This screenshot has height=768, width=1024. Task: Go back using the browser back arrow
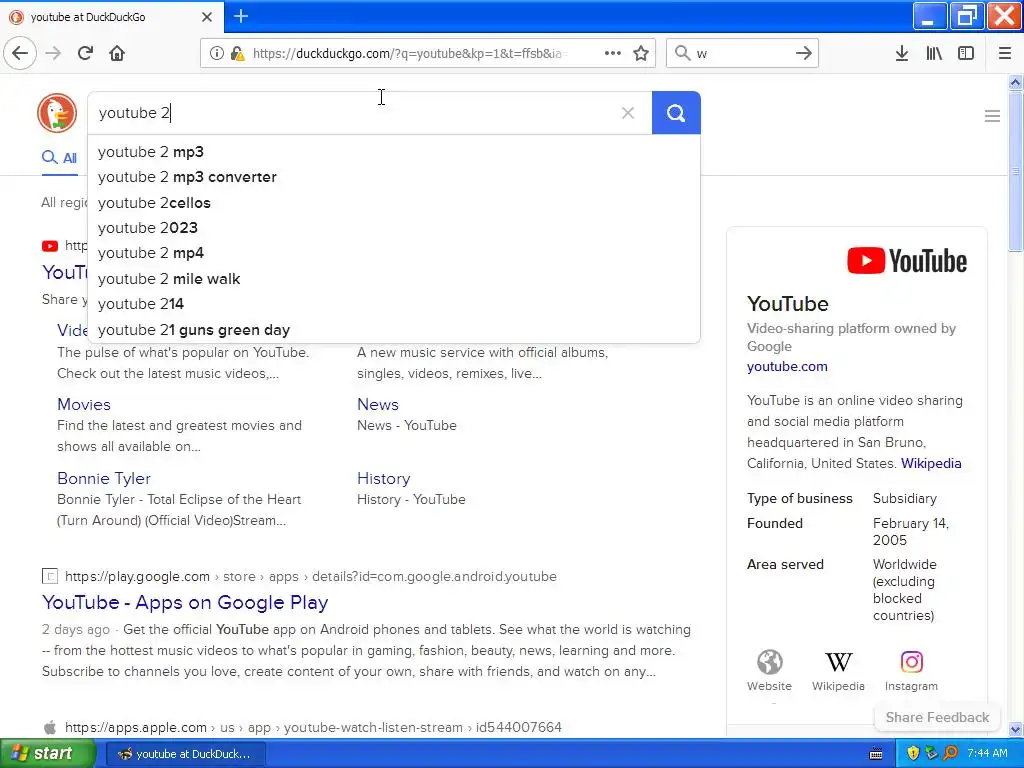[x=20, y=53]
